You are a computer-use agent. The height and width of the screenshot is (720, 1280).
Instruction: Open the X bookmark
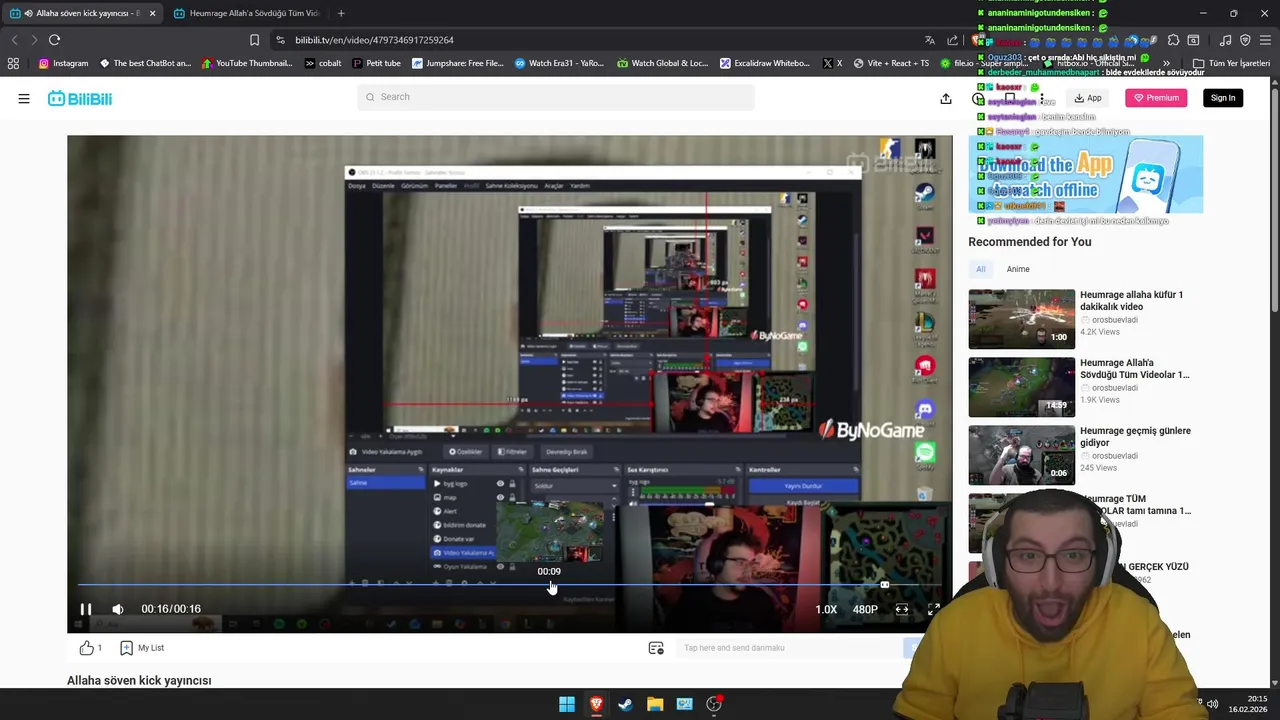833,63
